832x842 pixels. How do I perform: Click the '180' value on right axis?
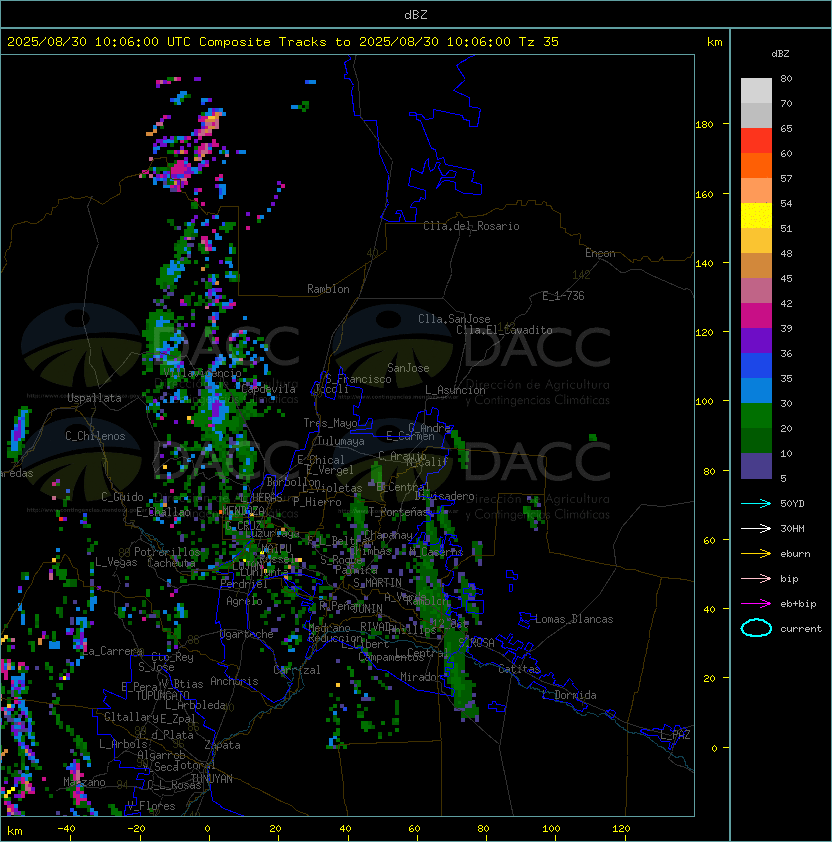point(704,125)
